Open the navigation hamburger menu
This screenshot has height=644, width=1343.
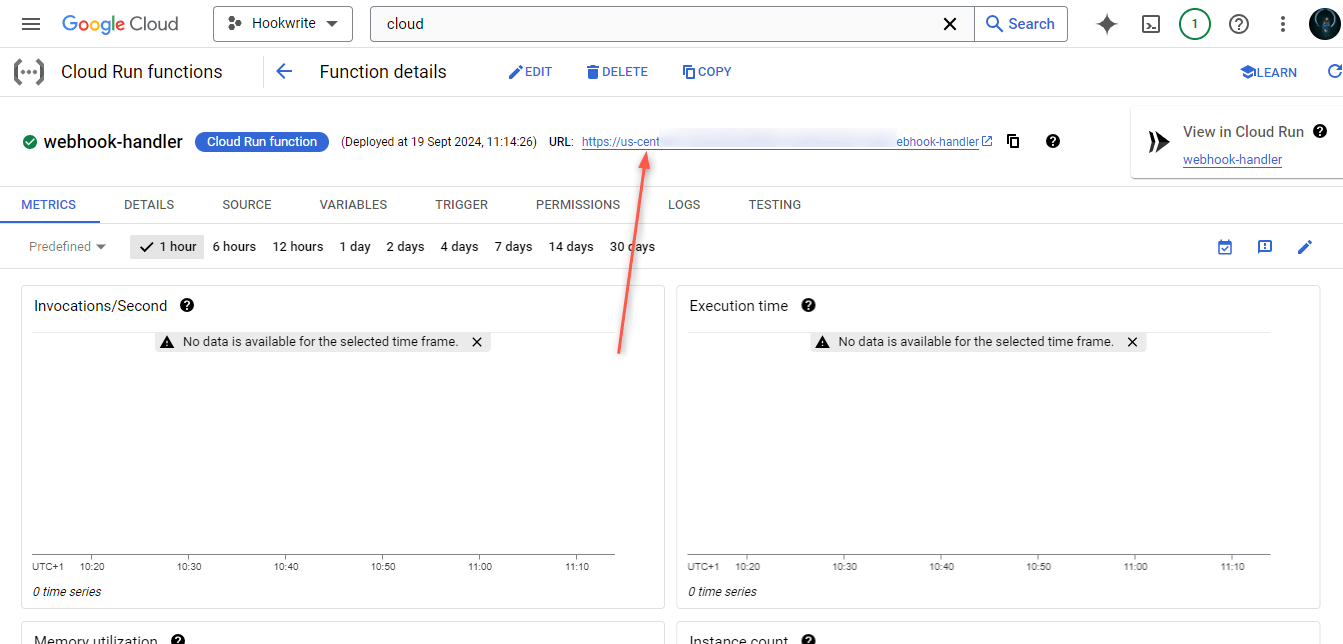30,23
